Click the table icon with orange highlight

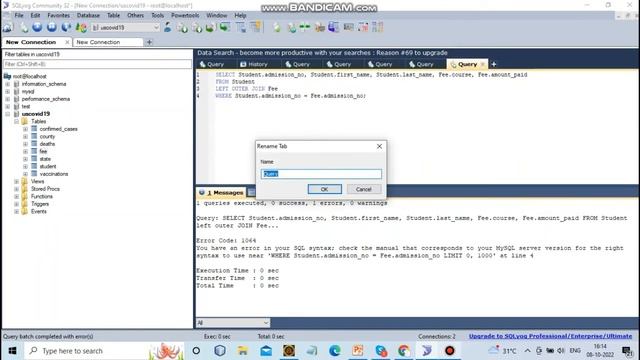(256, 27)
